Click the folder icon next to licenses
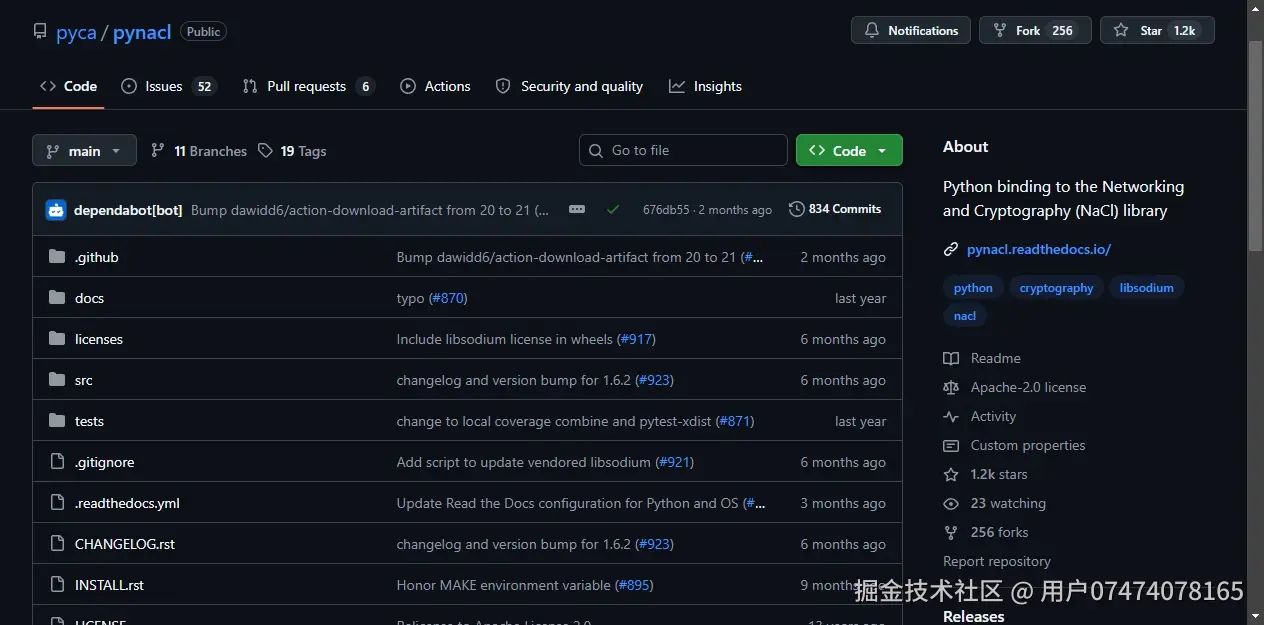 pyautogui.click(x=57, y=339)
